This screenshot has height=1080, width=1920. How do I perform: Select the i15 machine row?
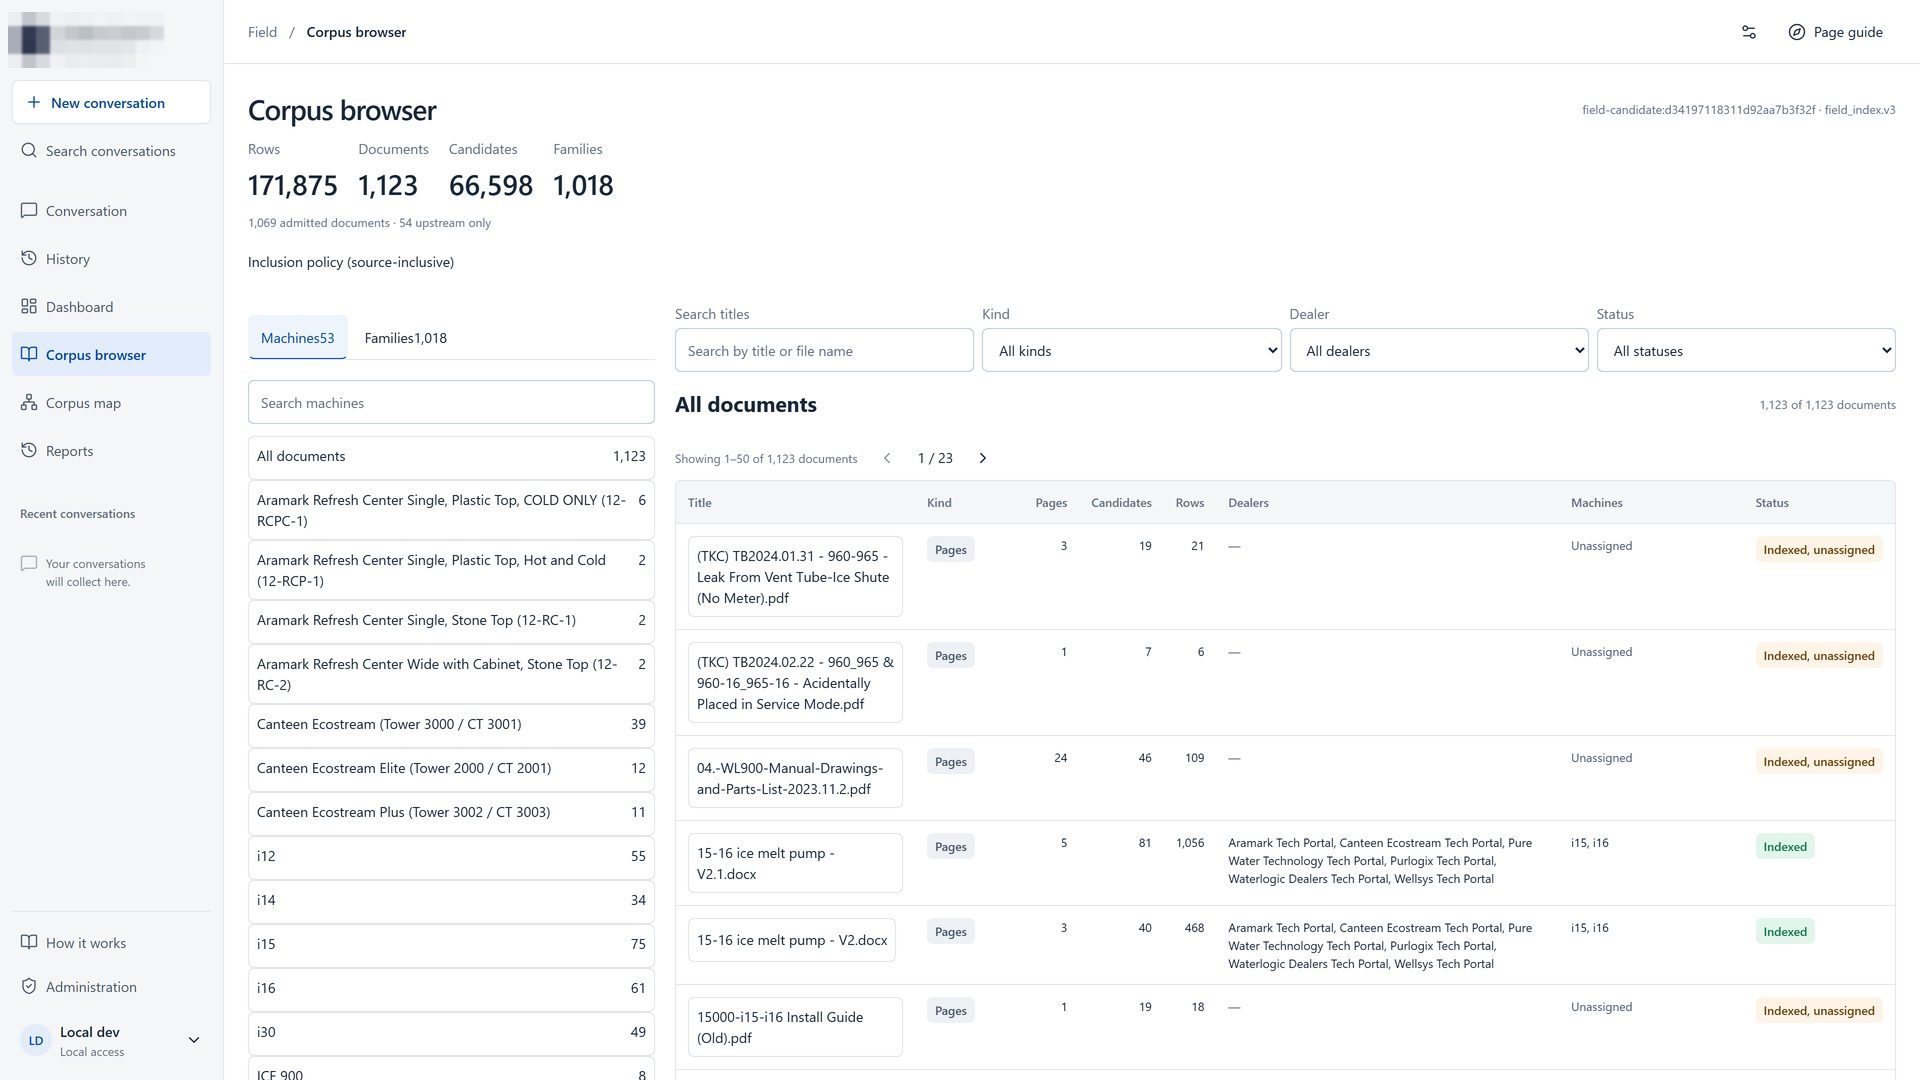[451, 944]
